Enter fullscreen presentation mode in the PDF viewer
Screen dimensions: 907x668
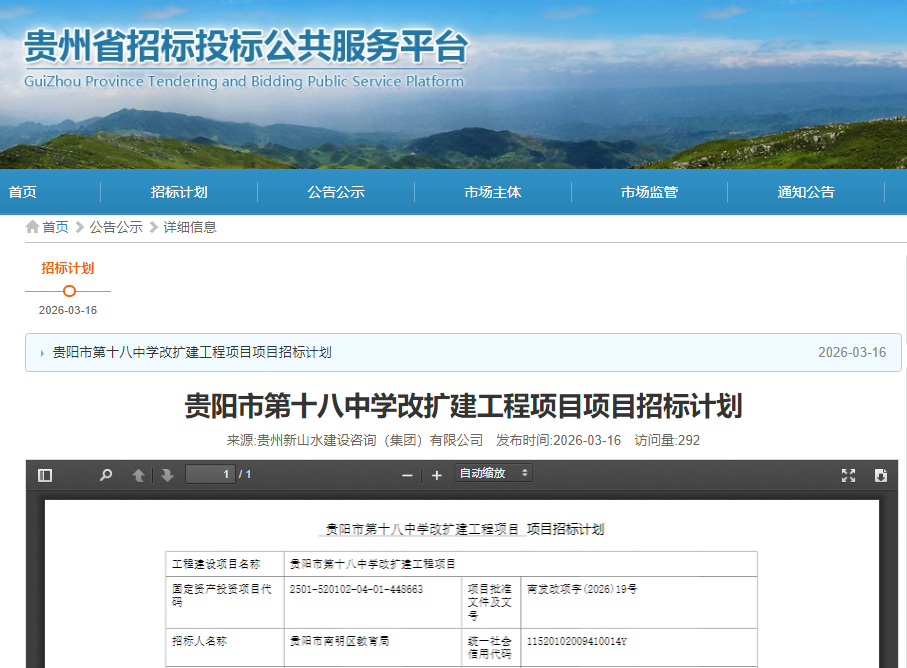click(x=849, y=475)
